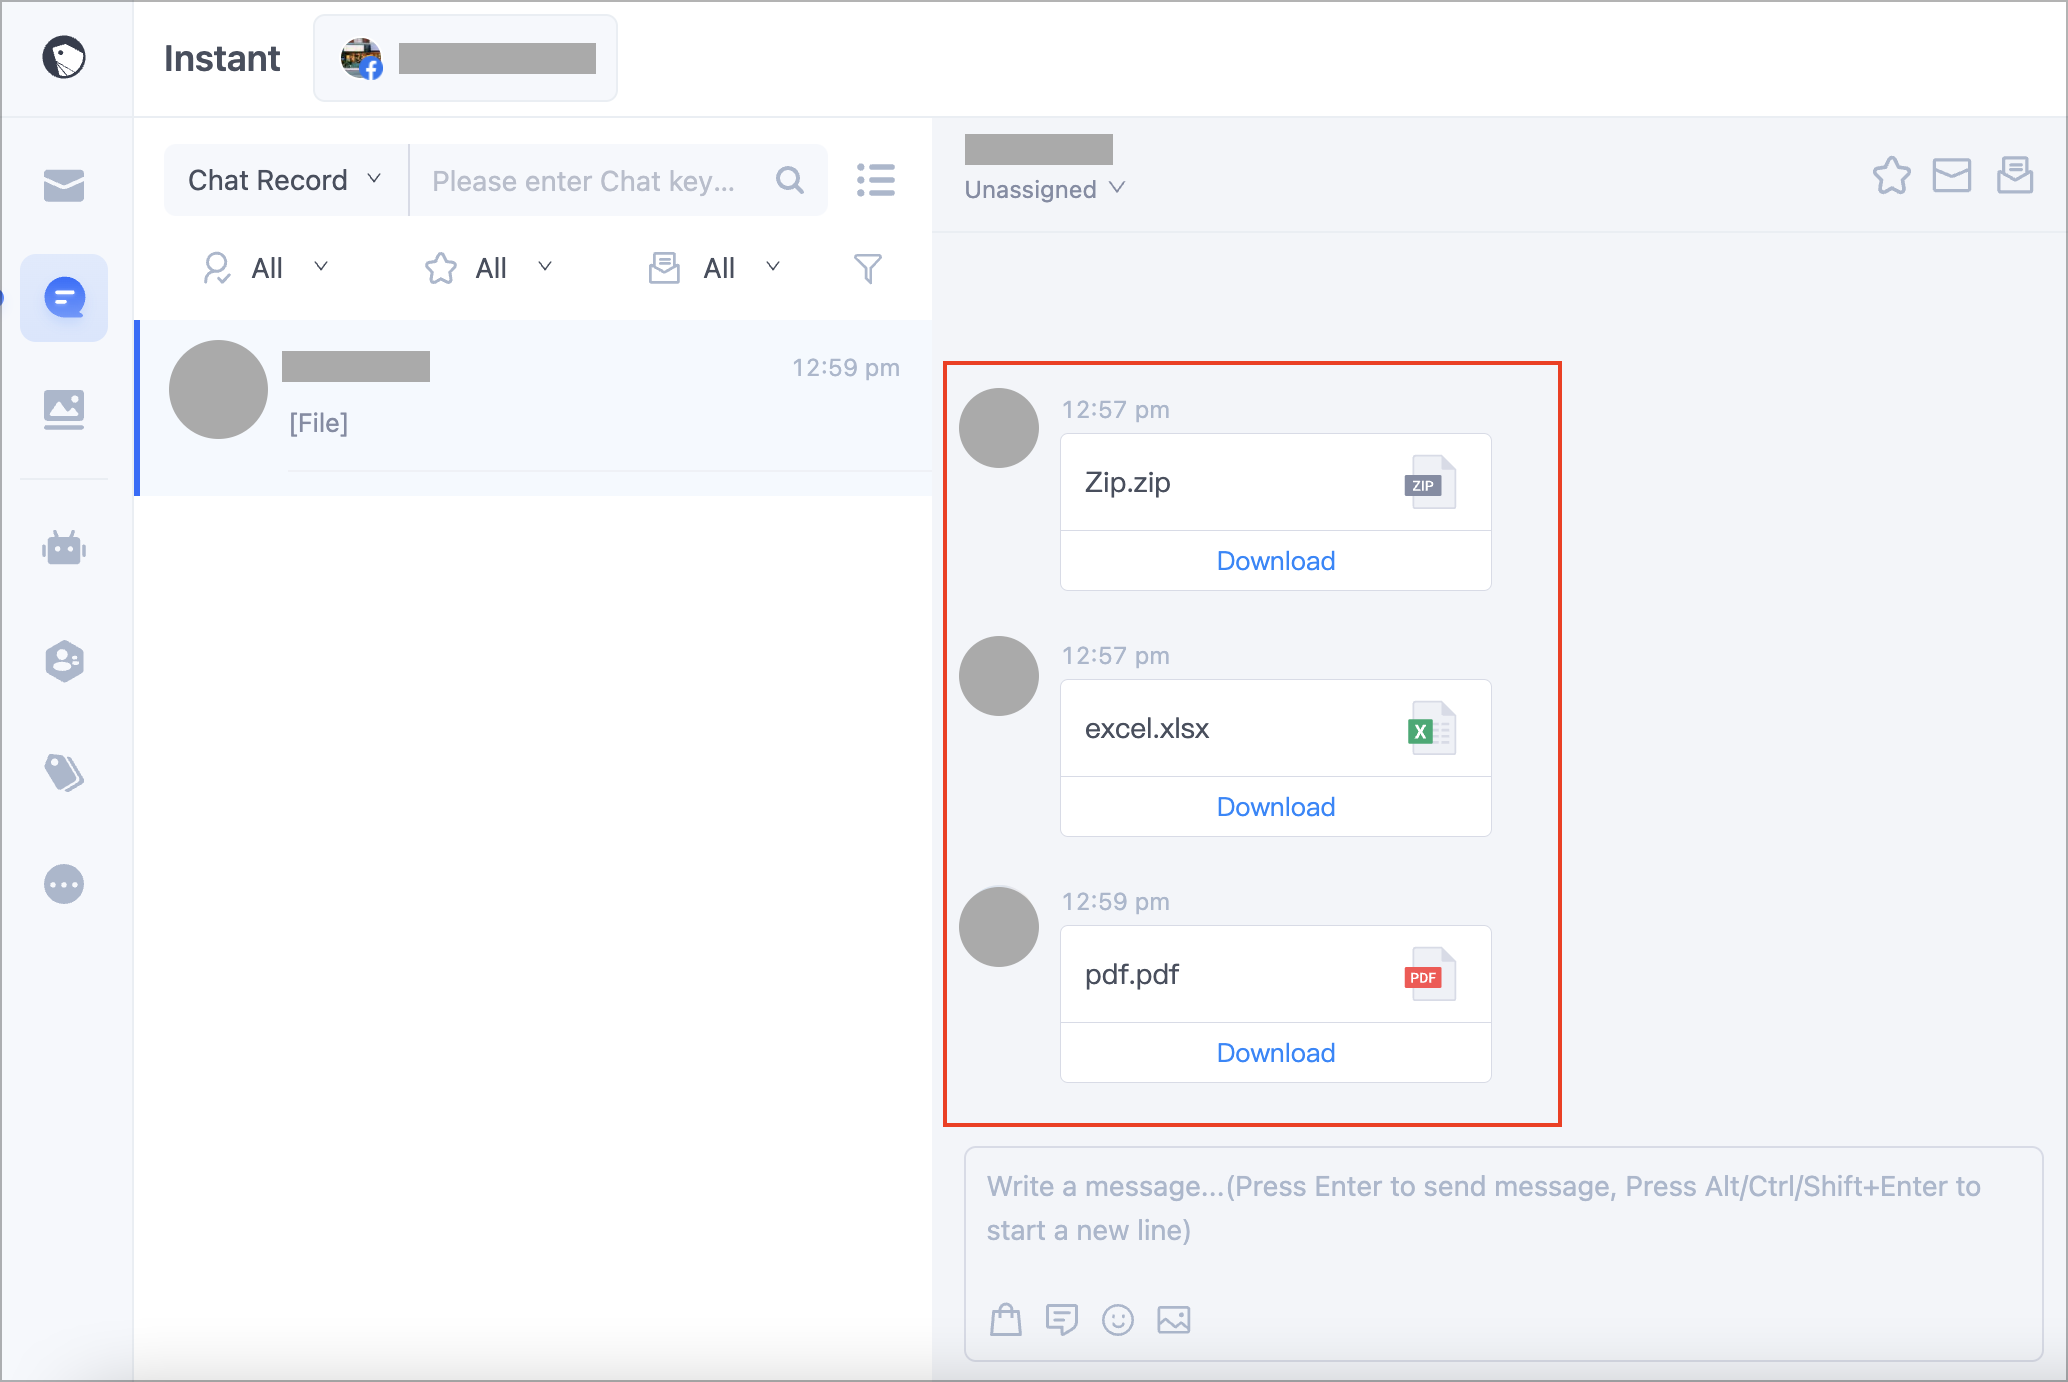Viewport: 2068px width, 1382px height.
Task: Open the tags sidebar section
Action: pyautogui.click(x=64, y=772)
